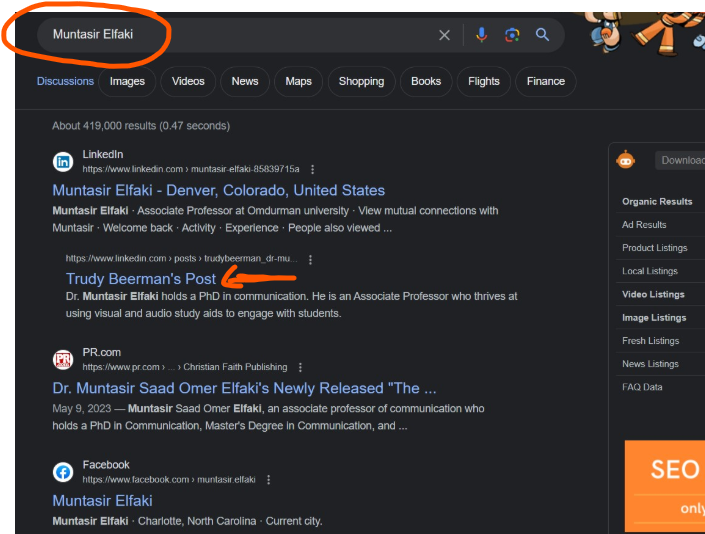Image resolution: width=705 pixels, height=534 pixels.
Task: Click the Download button in side panel
Action: [681, 160]
